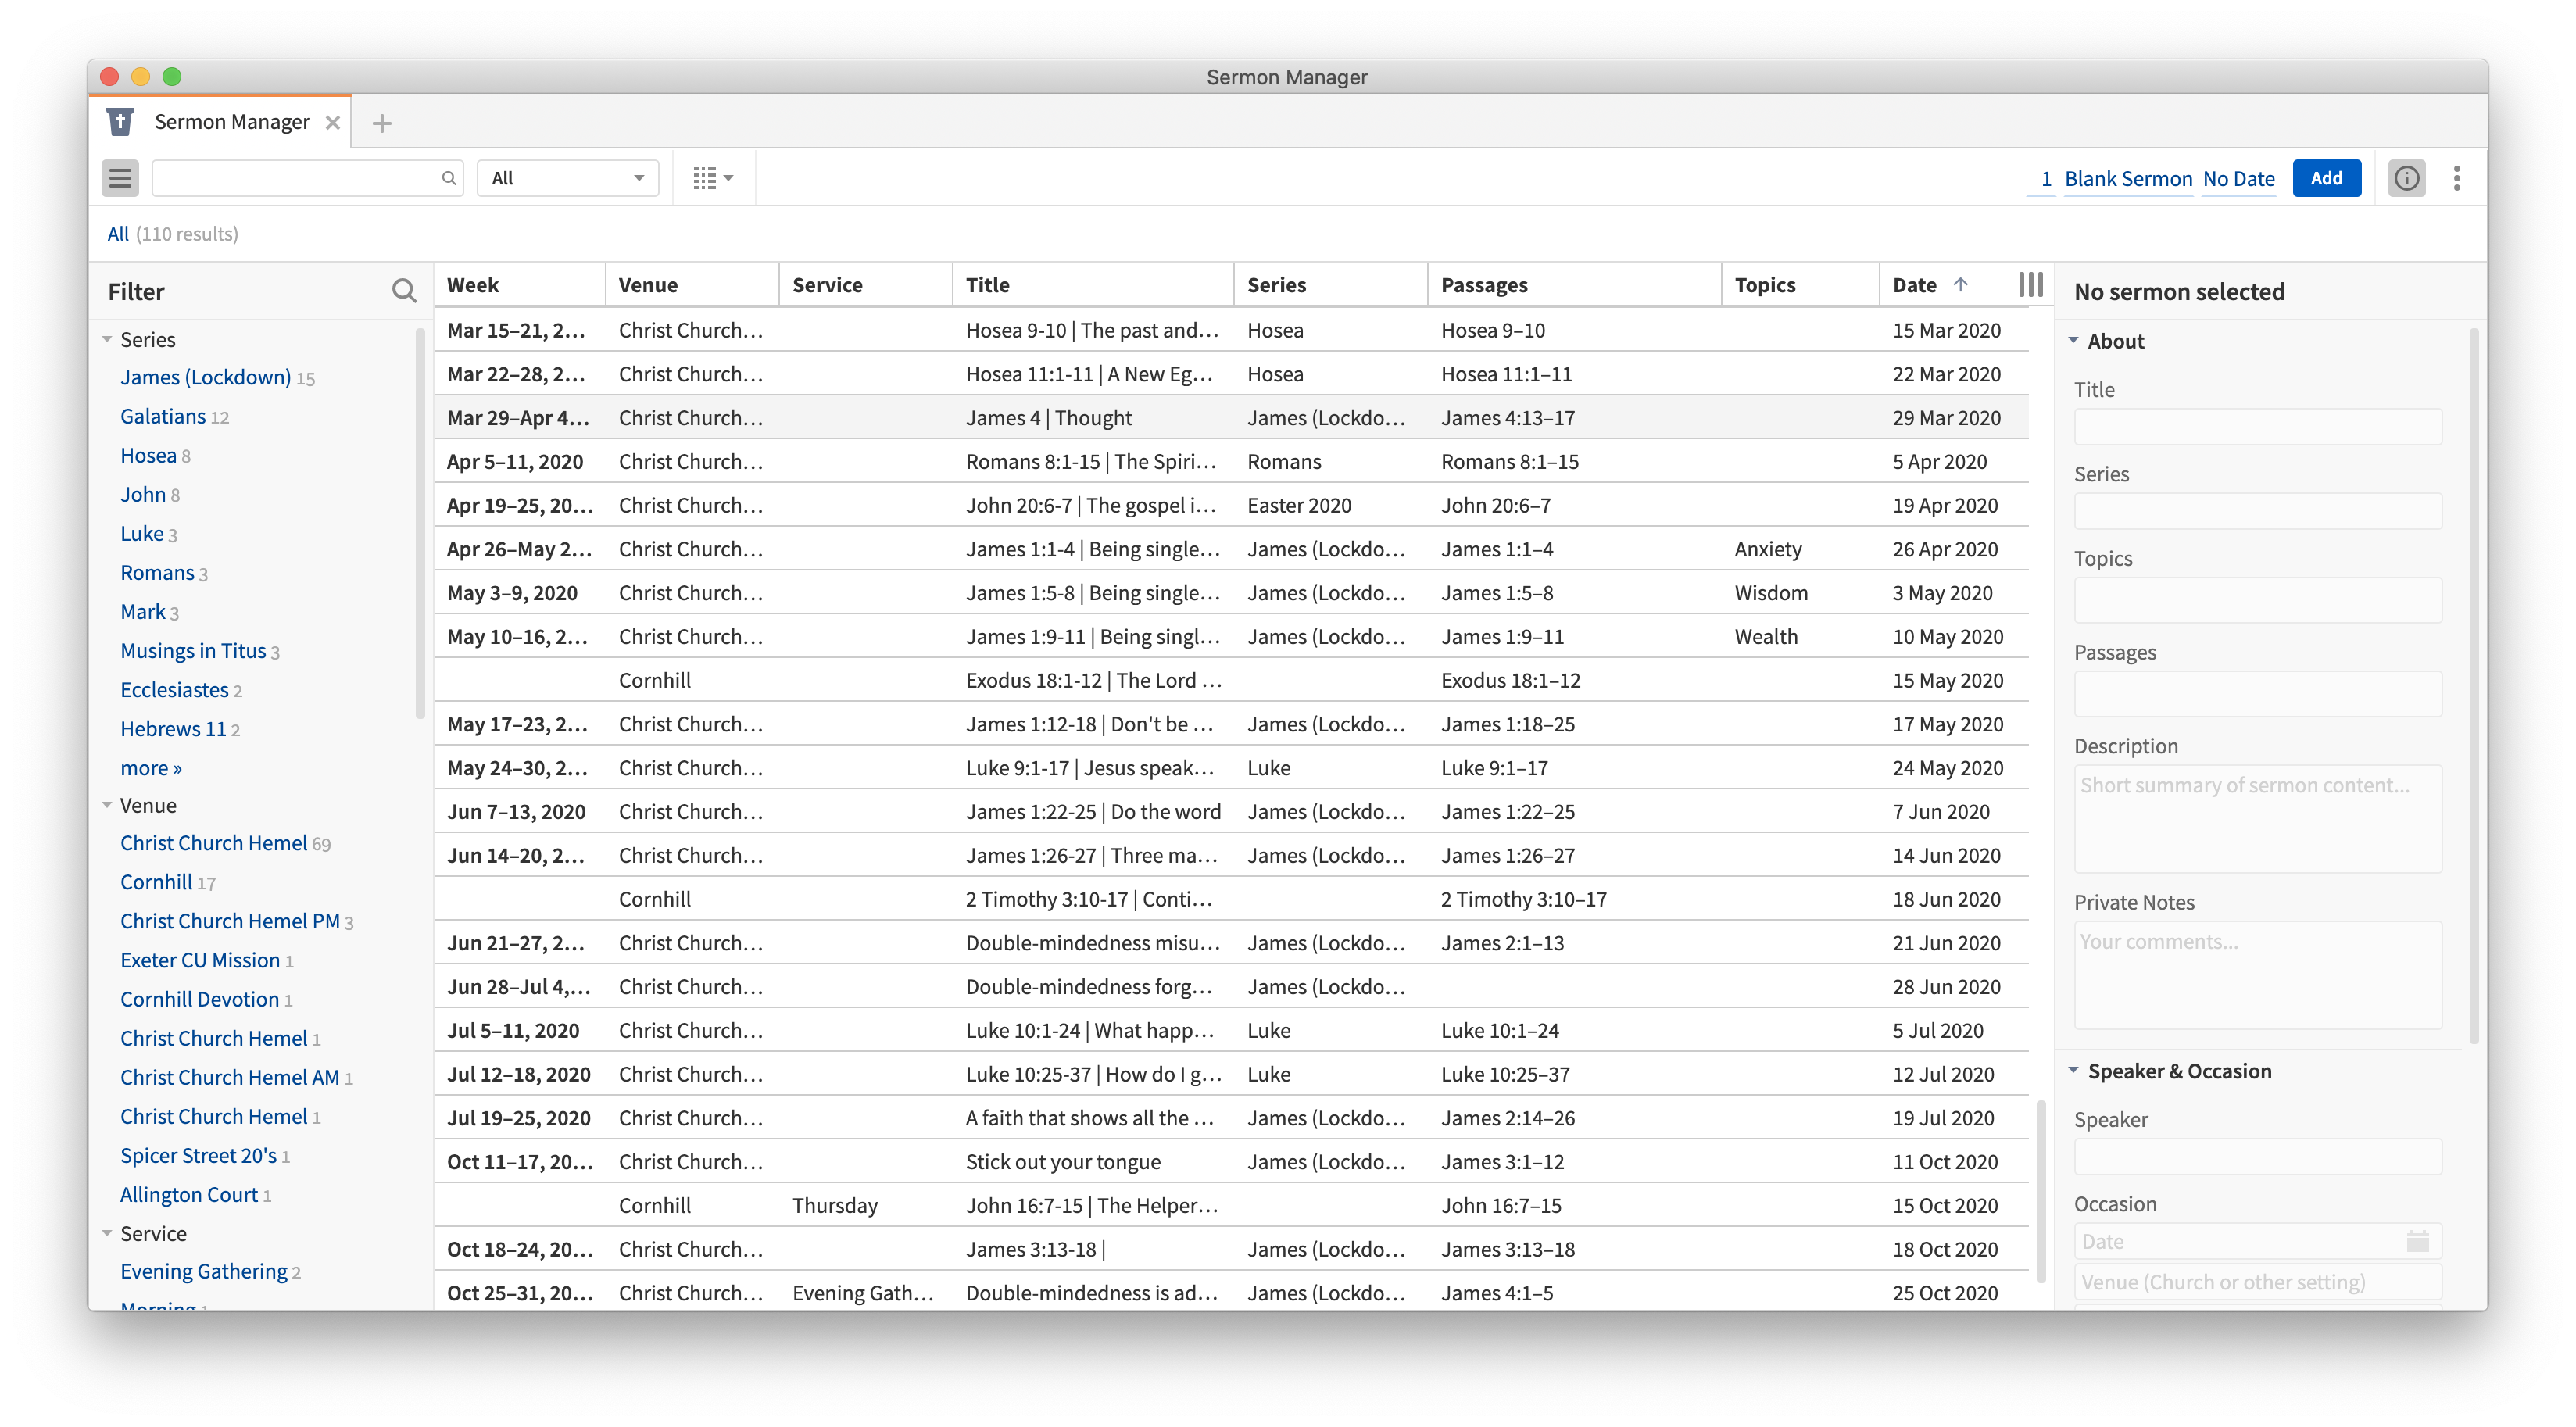The image size is (2576, 1427).
Task: Click the Title input field
Action: coord(2257,427)
